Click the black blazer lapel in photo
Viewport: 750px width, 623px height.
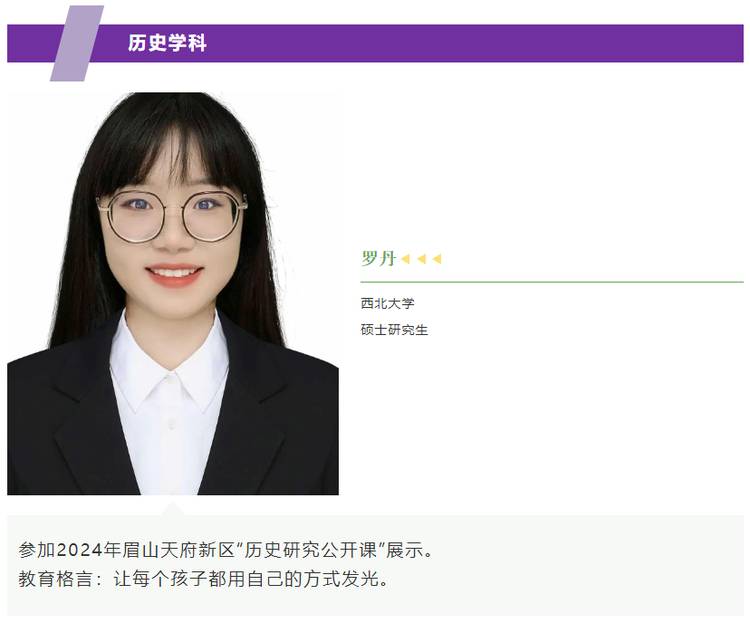pyautogui.click(x=88, y=416)
